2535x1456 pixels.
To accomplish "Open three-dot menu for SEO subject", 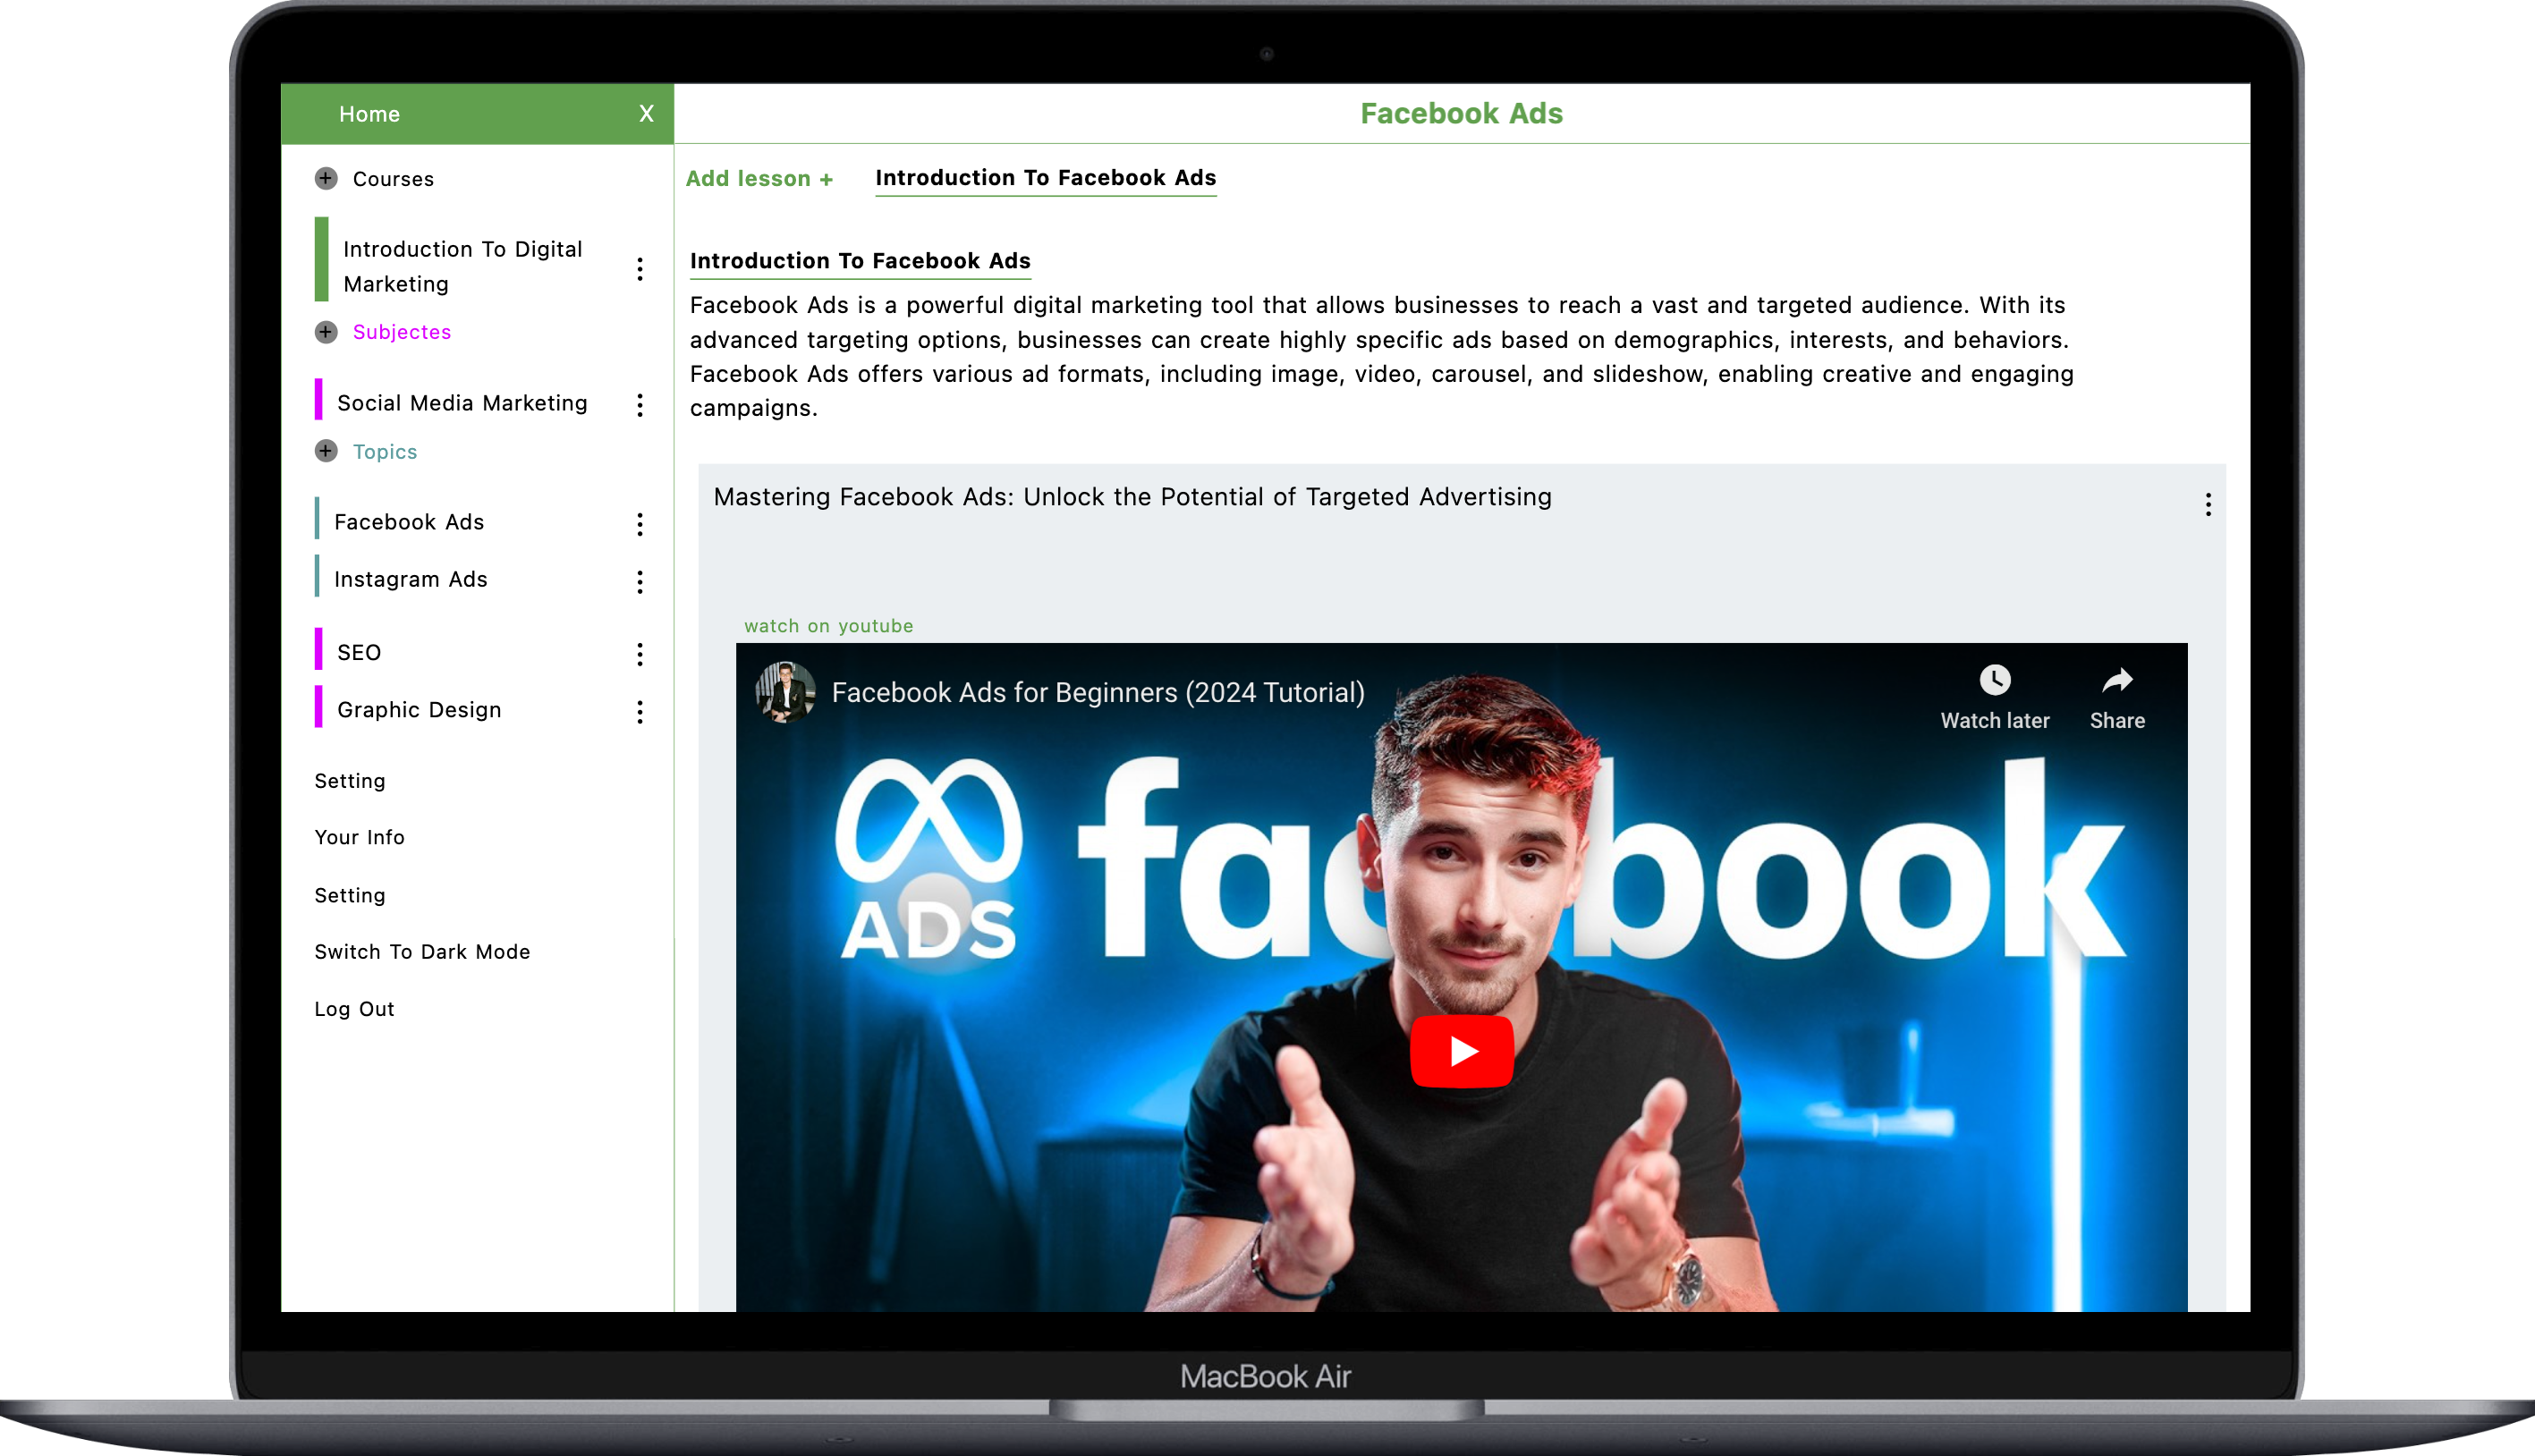I will (x=640, y=654).
